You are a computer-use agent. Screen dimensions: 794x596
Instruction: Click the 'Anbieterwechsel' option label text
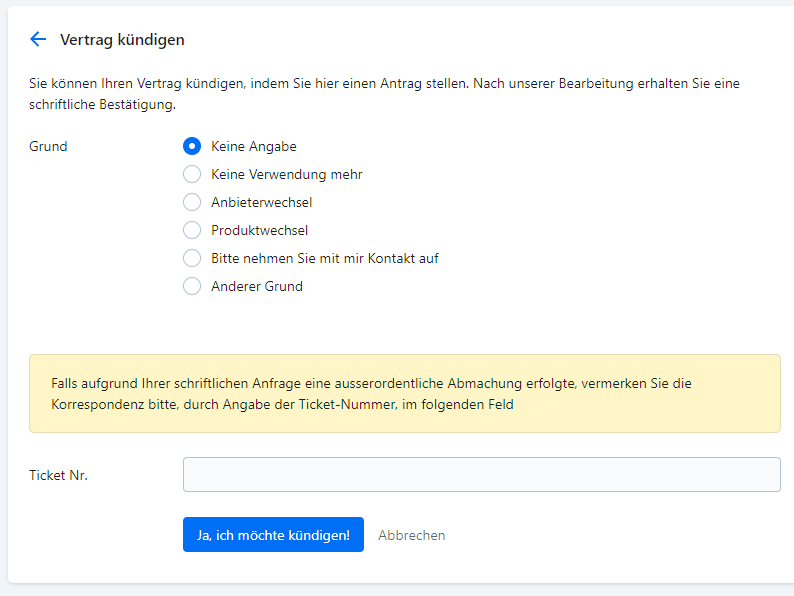(x=261, y=202)
